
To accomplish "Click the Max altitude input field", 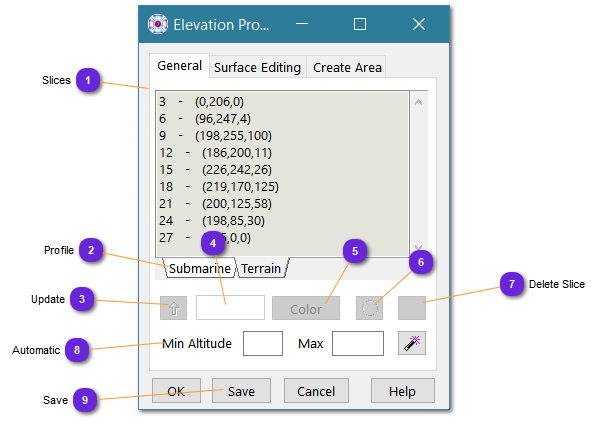I will [357, 344].
